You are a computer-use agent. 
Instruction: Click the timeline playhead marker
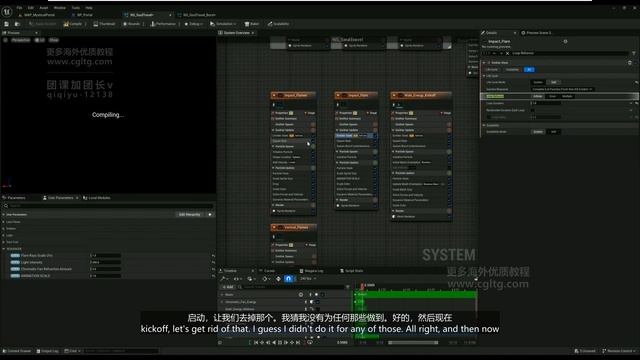(362, 286)
